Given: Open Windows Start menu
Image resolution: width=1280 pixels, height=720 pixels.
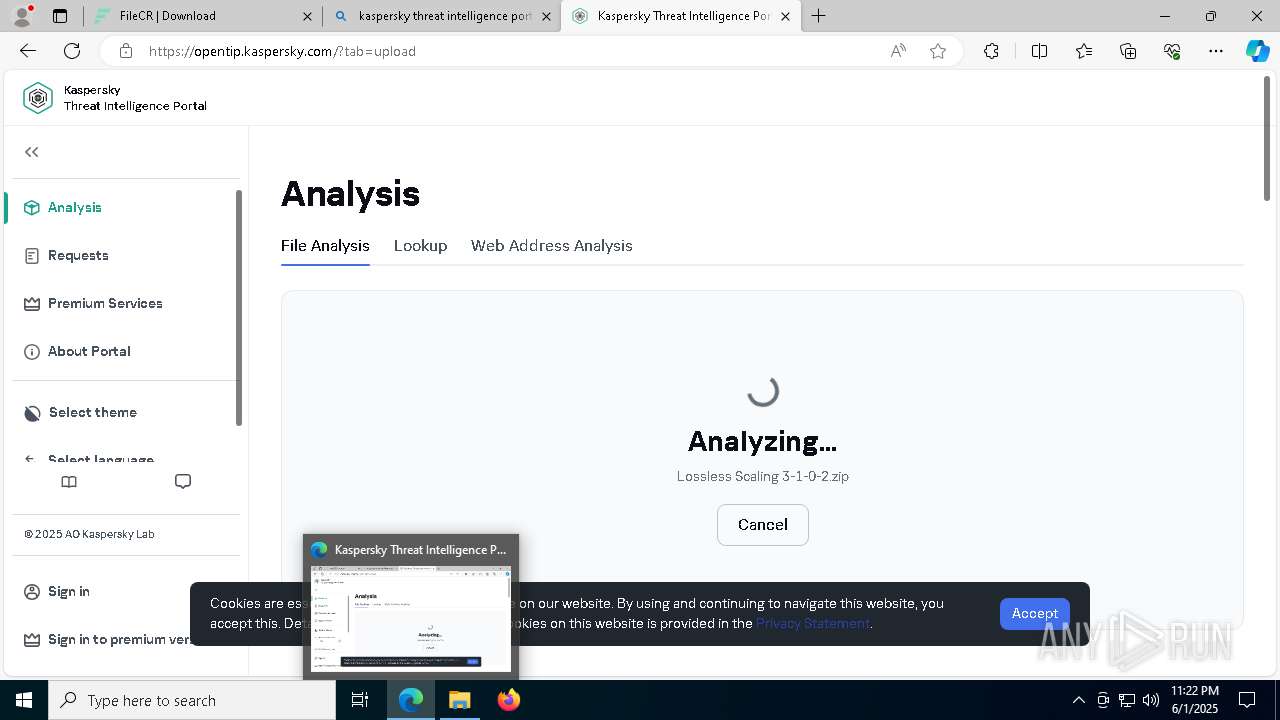Looking at the screenshot, I should click(x=24, y=700).
